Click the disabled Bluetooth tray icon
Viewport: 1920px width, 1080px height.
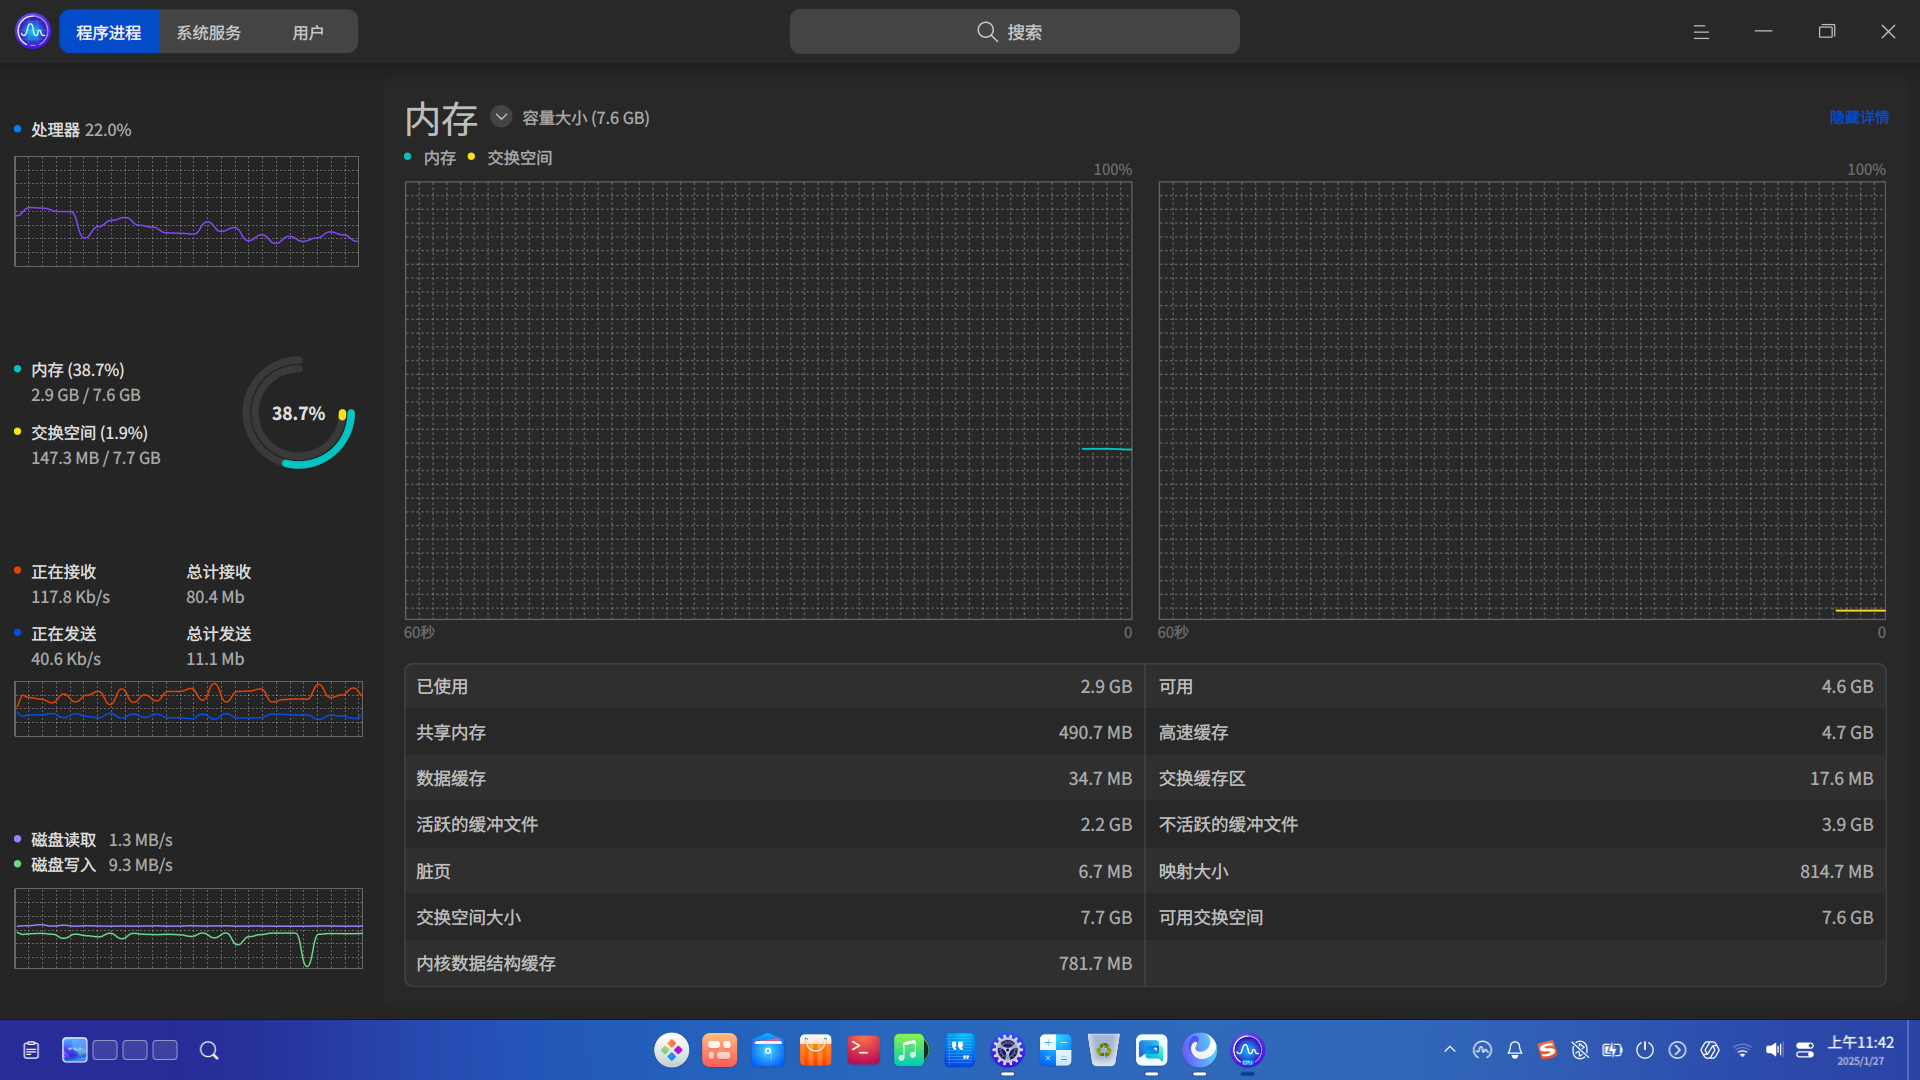click(x=1580, y=1050)
